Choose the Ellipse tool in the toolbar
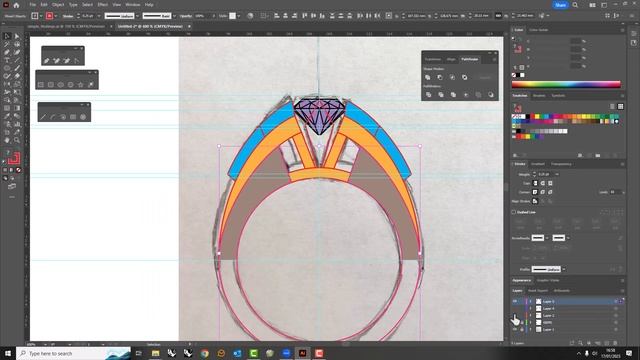This screenshot has height=360, width=640. (7, 68)
